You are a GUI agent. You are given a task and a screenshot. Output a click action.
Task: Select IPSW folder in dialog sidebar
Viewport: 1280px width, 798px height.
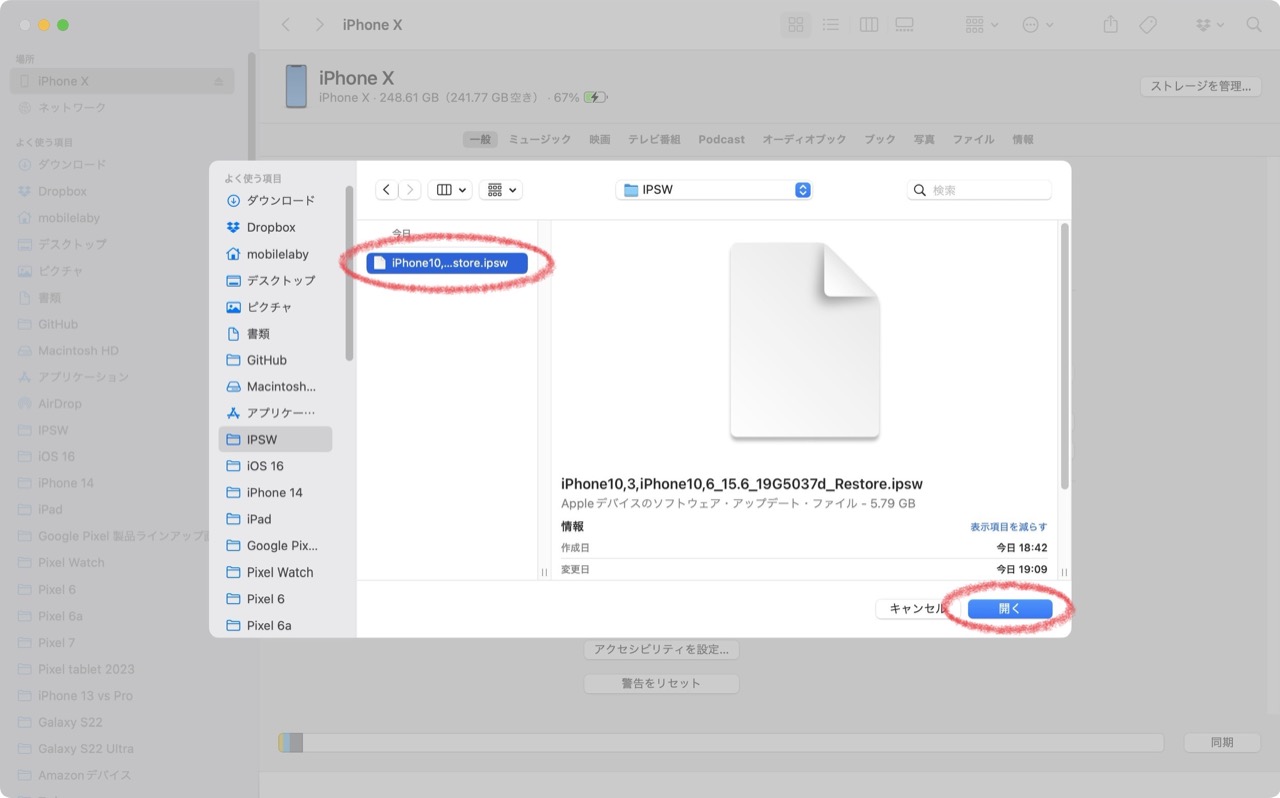(275, 439)
